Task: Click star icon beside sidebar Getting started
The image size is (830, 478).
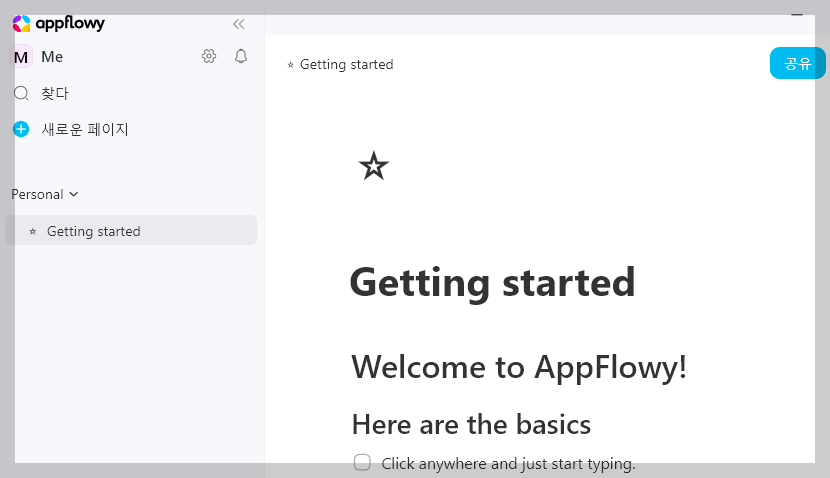Action: 33,231
